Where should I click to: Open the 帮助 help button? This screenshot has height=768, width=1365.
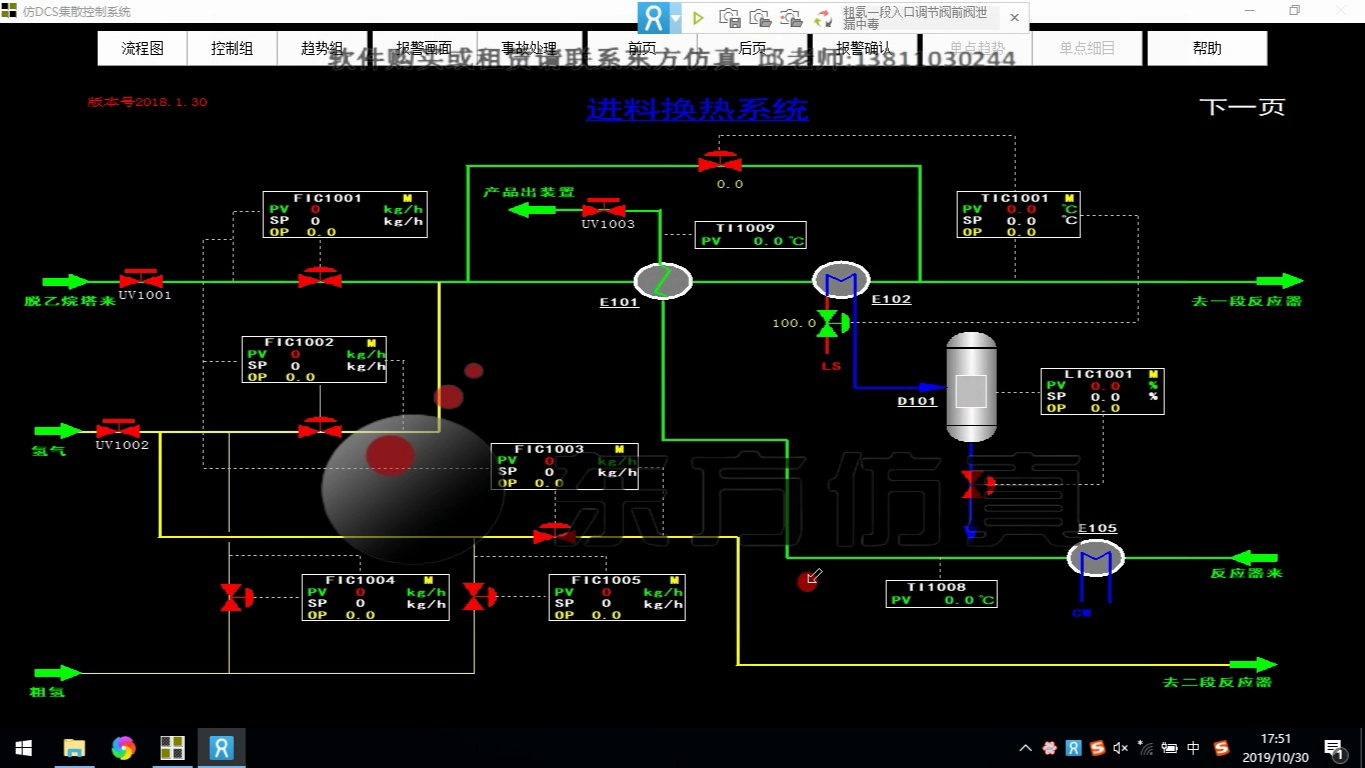(1207, 48)
